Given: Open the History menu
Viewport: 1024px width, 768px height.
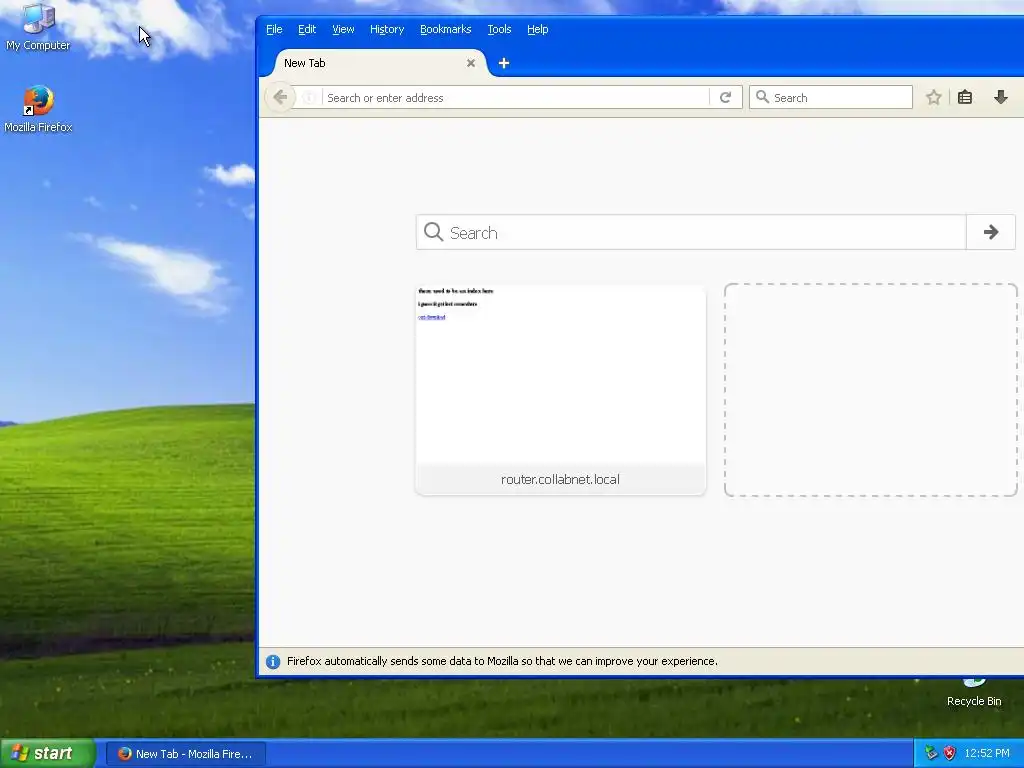Looking at the screenshot, I should pos(387,29).
